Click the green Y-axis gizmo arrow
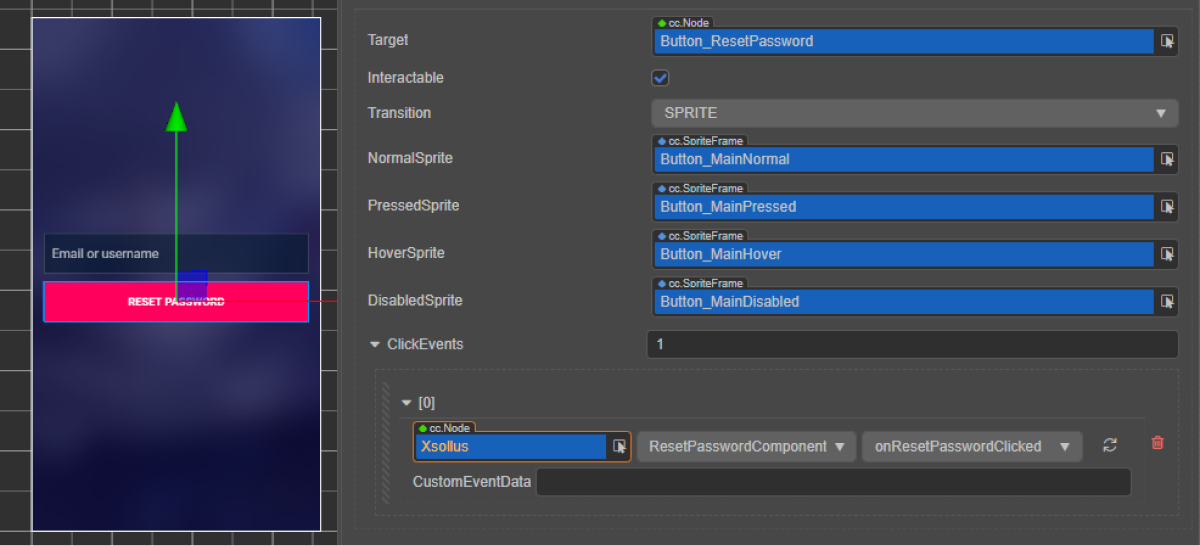The width and height of the screenshot is (1200, 546). coord(176,116)
